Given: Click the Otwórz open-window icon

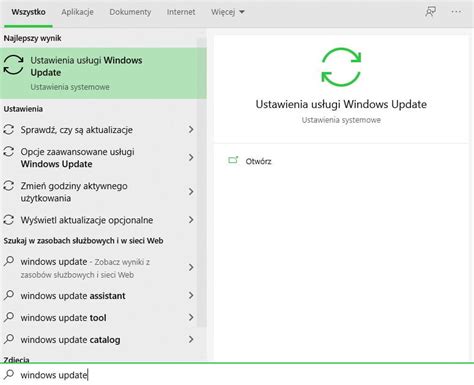Looking at the screenshot, I should [233, 160].
